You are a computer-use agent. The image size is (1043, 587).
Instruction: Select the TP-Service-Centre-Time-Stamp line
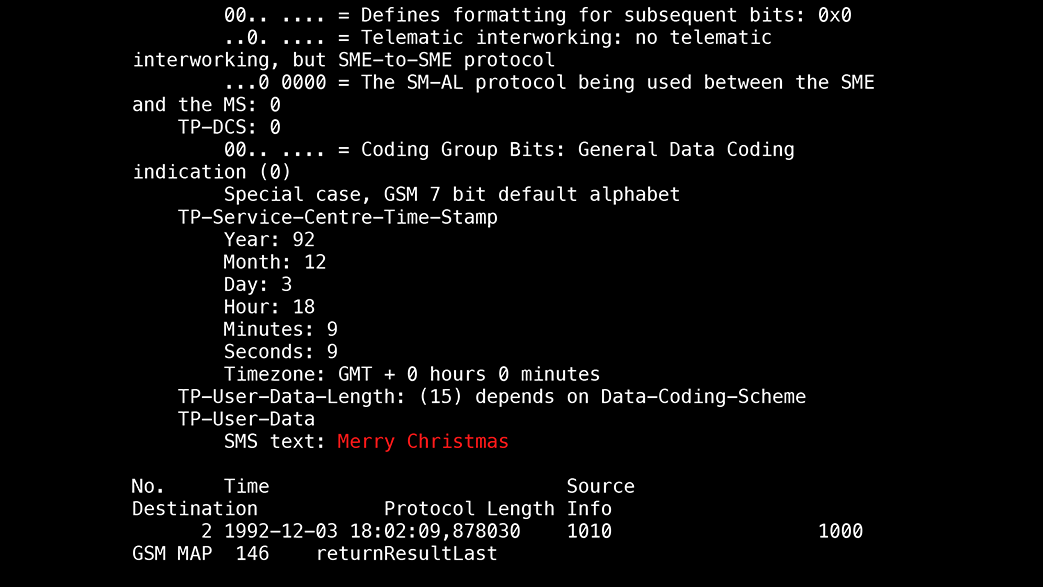pos(337,218)
